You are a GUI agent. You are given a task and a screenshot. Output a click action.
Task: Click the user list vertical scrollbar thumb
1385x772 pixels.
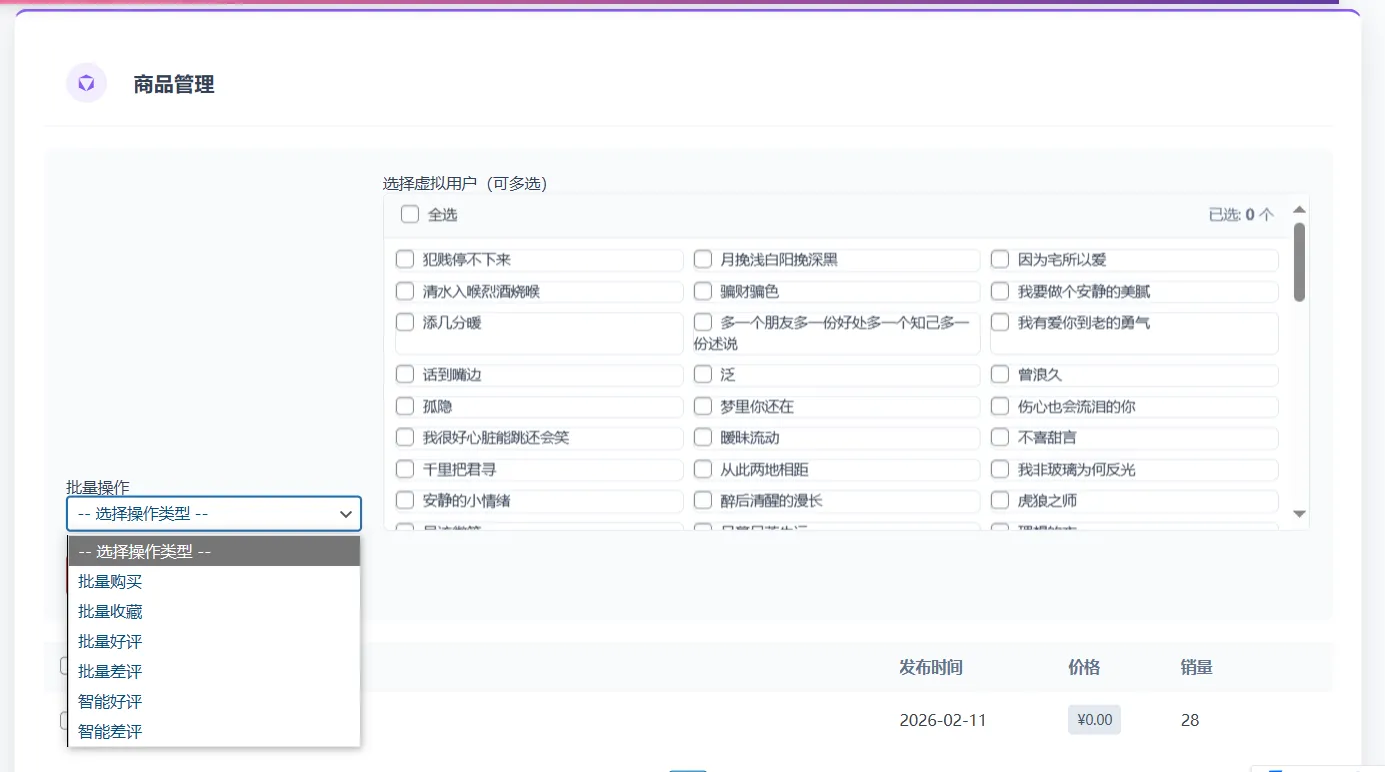tap(1299, 261)
